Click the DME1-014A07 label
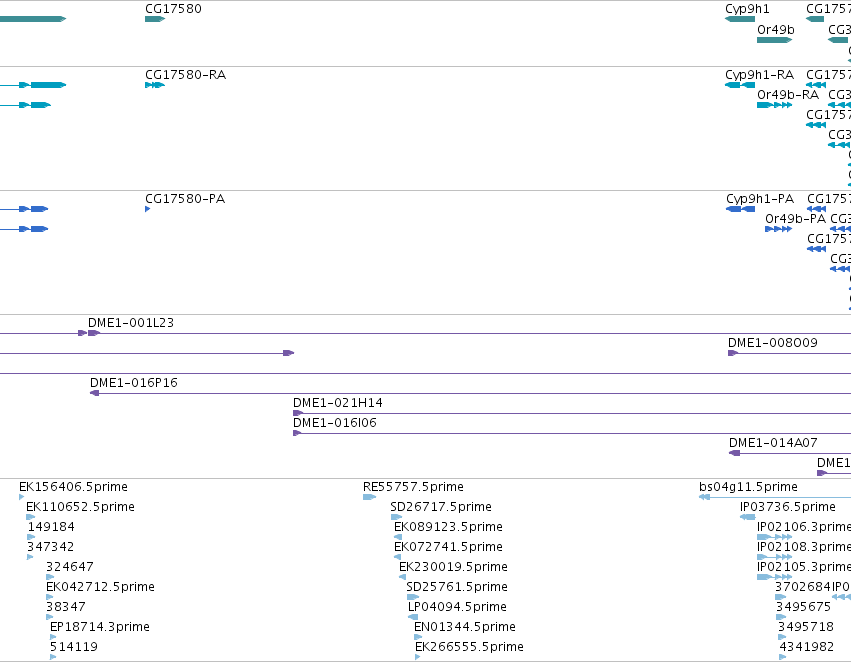Screen dimensions: 851x662 click(773, 443)
